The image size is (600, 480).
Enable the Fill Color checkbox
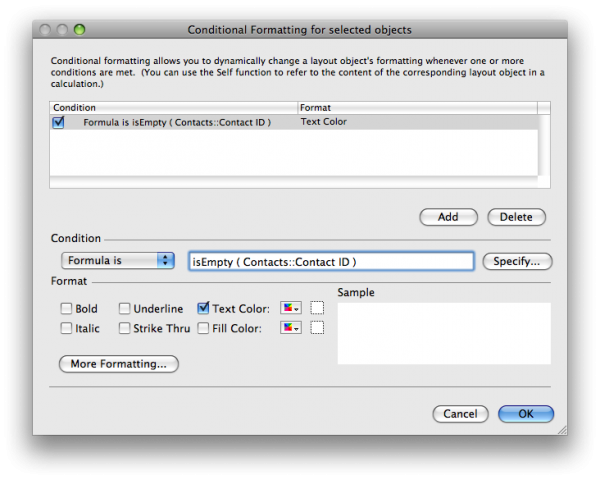203,328
